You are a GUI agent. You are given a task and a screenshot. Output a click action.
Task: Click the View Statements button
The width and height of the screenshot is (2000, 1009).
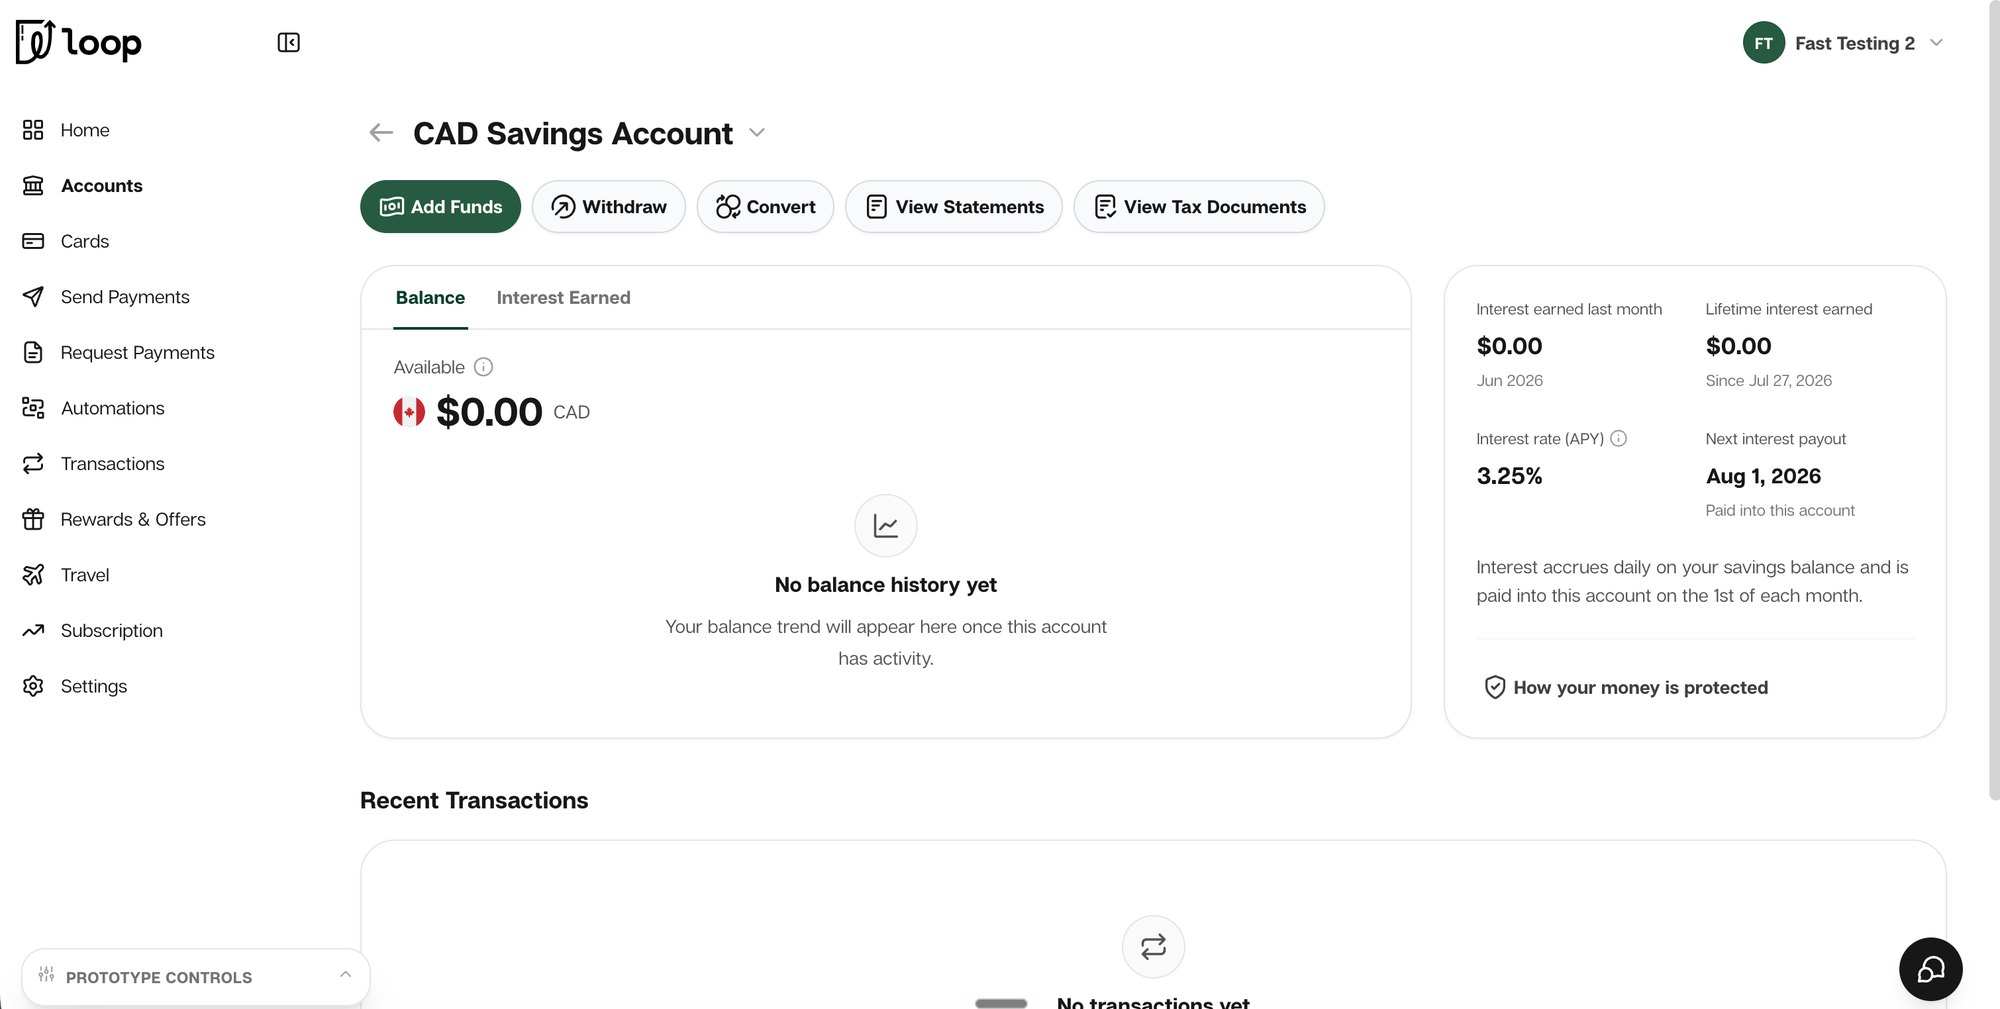(953, 207)
